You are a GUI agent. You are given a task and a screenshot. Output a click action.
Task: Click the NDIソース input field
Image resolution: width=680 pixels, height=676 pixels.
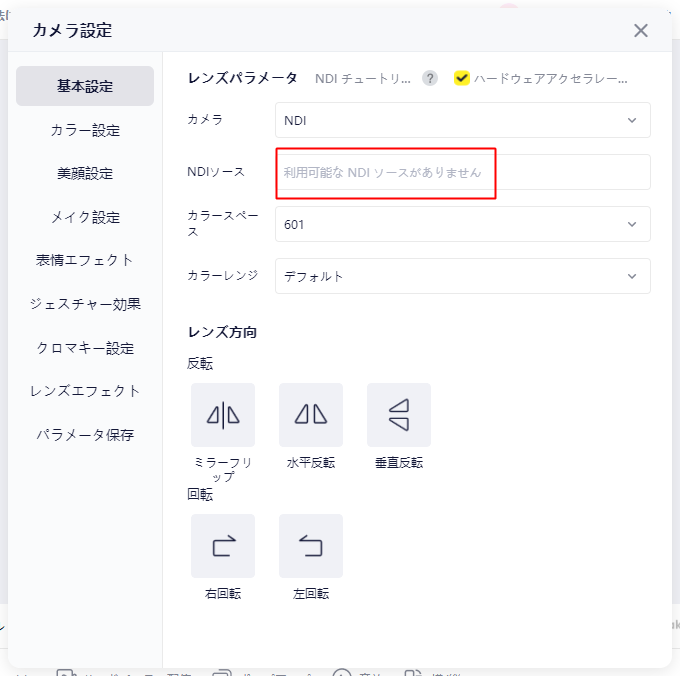click(x=462, y=172)
